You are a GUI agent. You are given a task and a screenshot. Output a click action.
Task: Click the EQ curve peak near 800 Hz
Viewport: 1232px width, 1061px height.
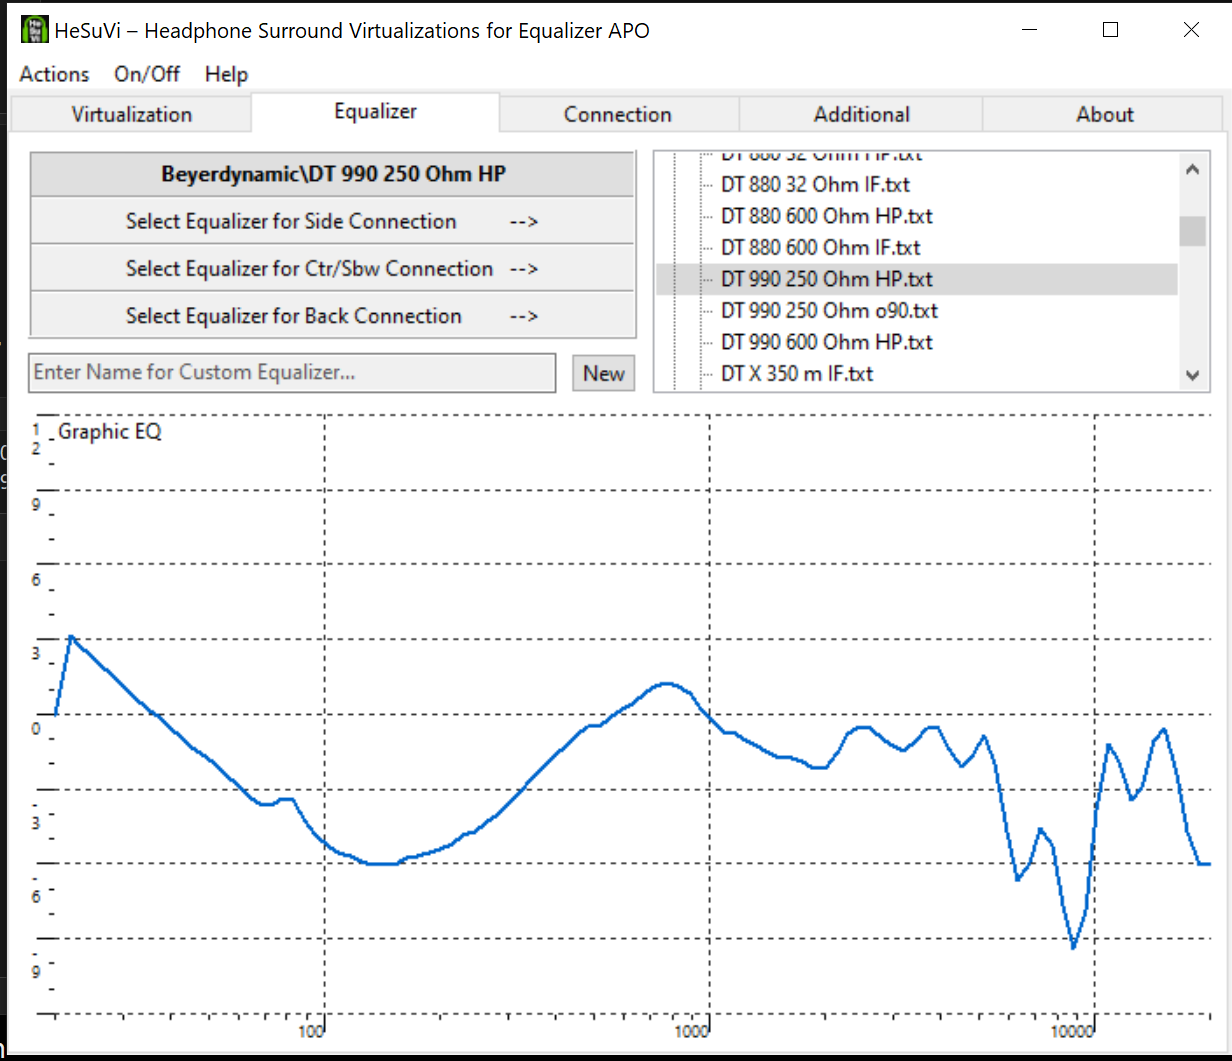click(x=667, y=684)
